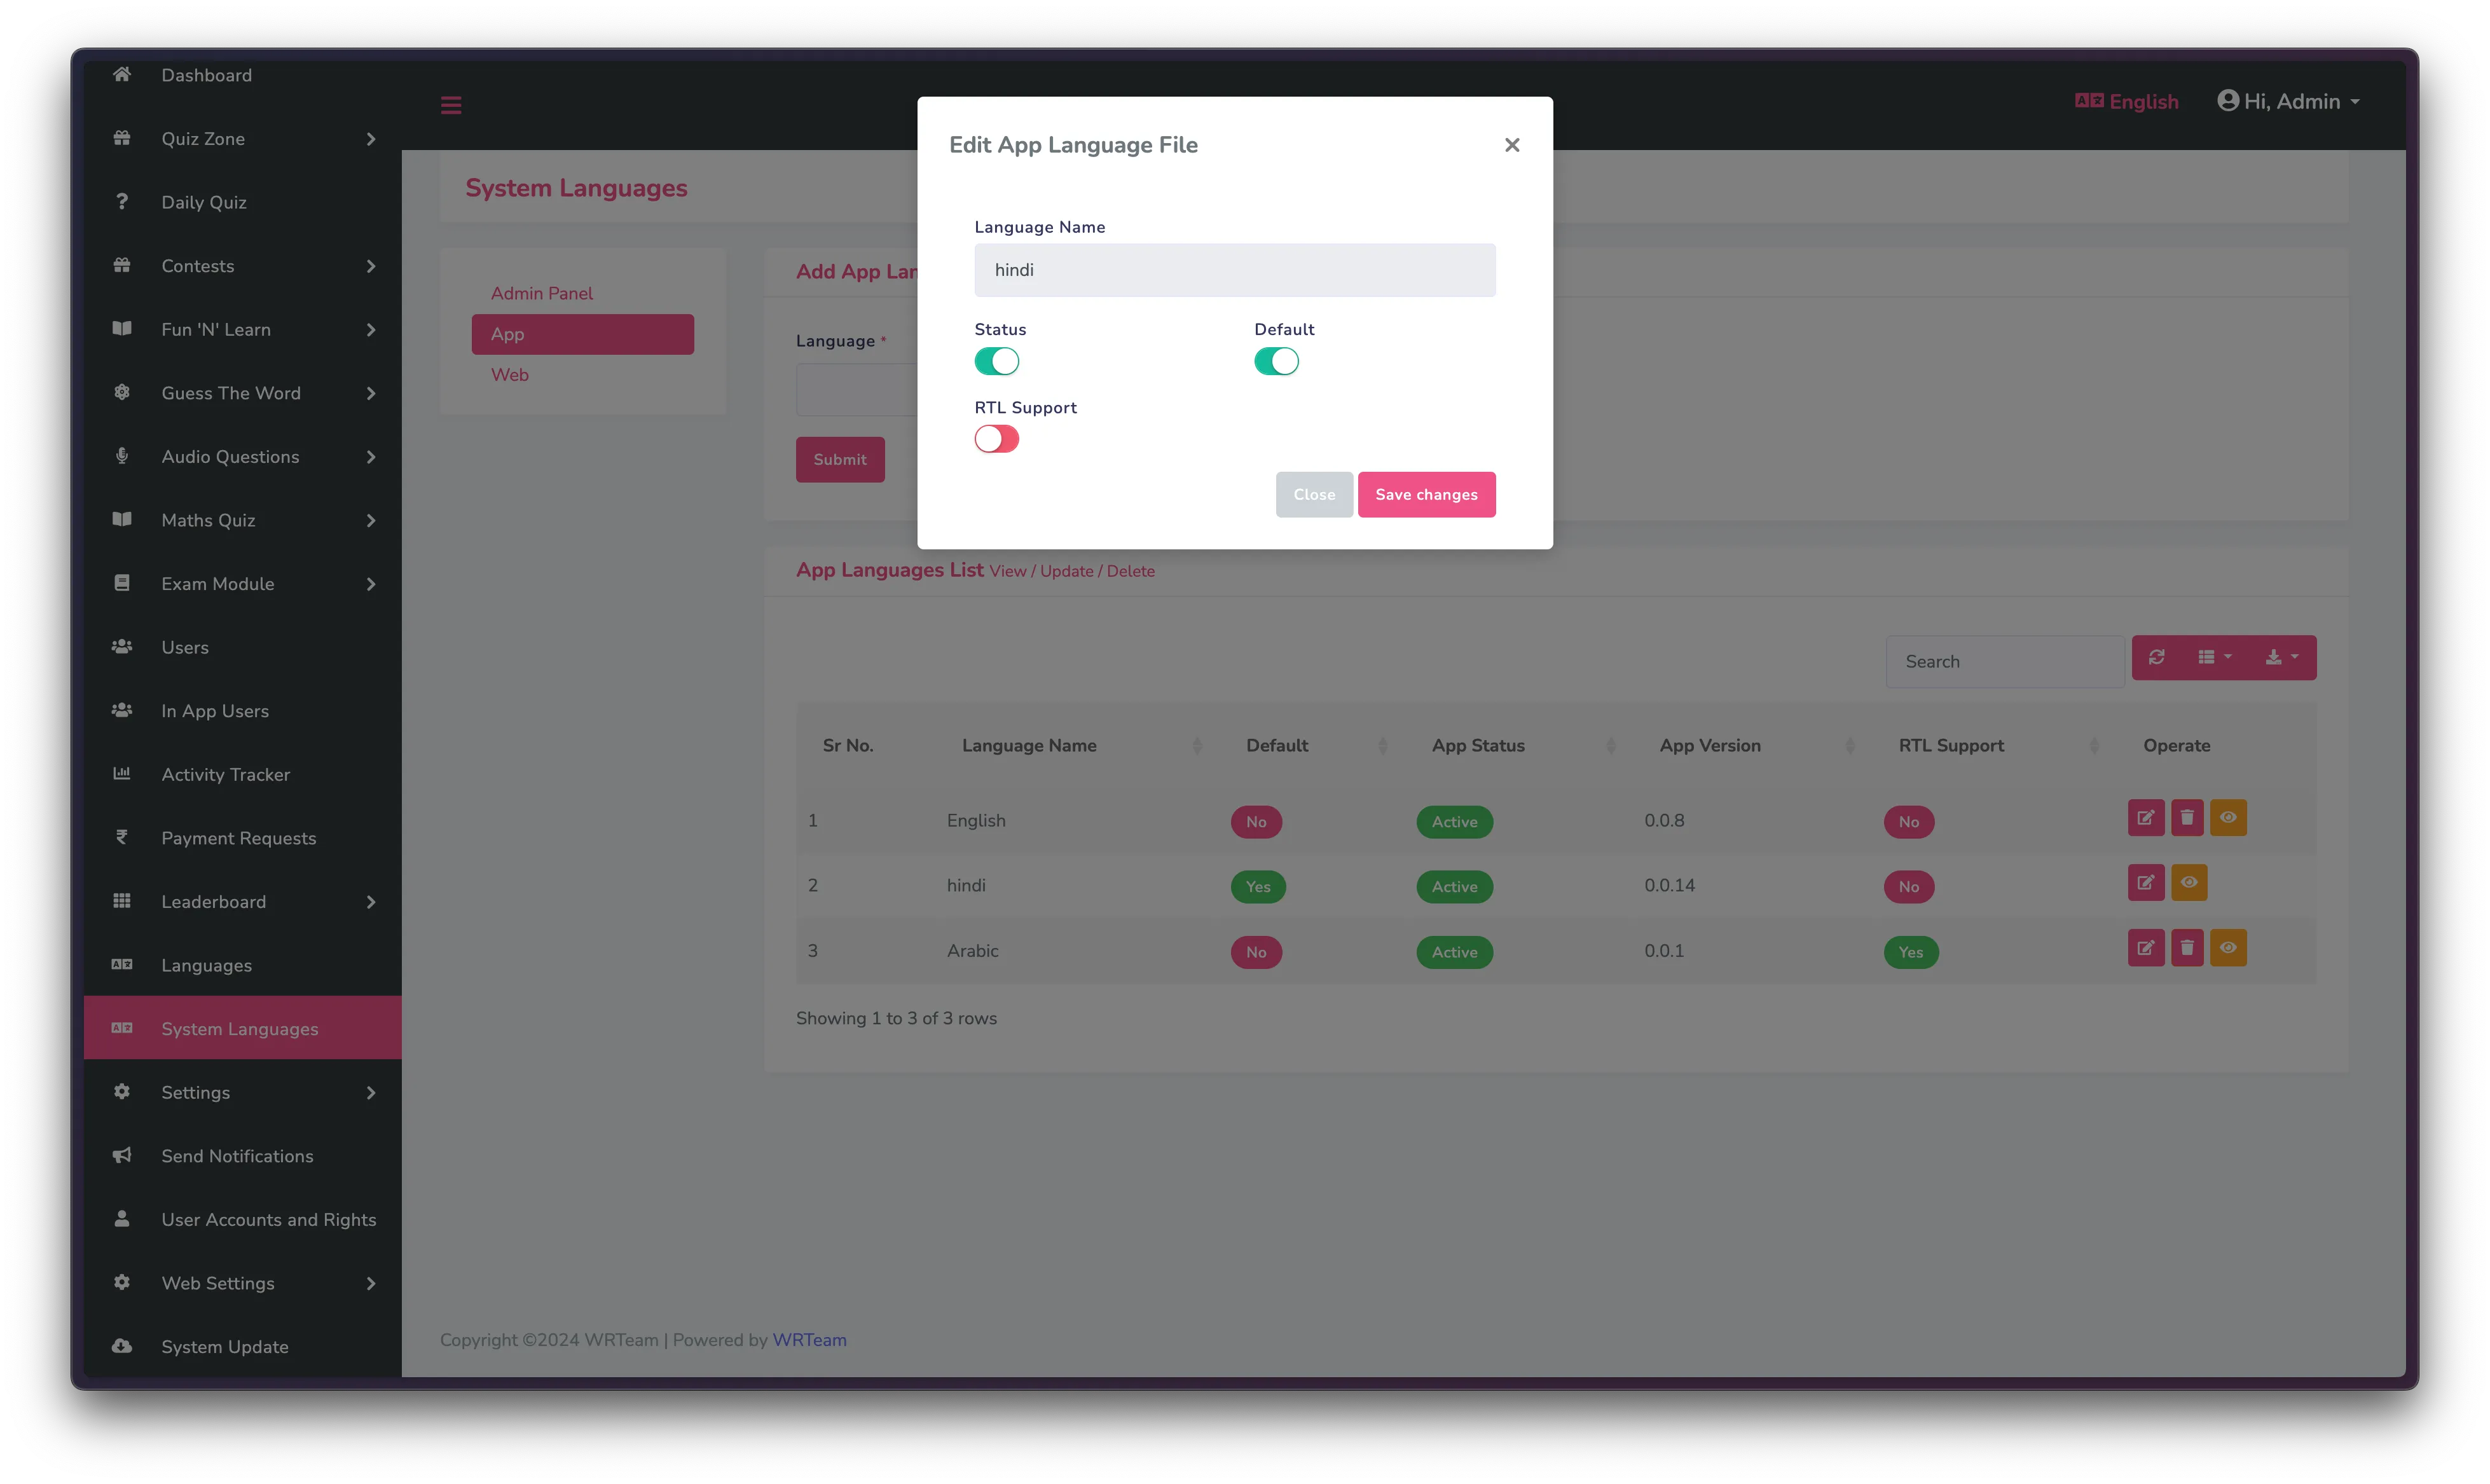The image size is (2490, 1484).
Task: Enable the RTL Support toggle
Action: click(996, 439)
